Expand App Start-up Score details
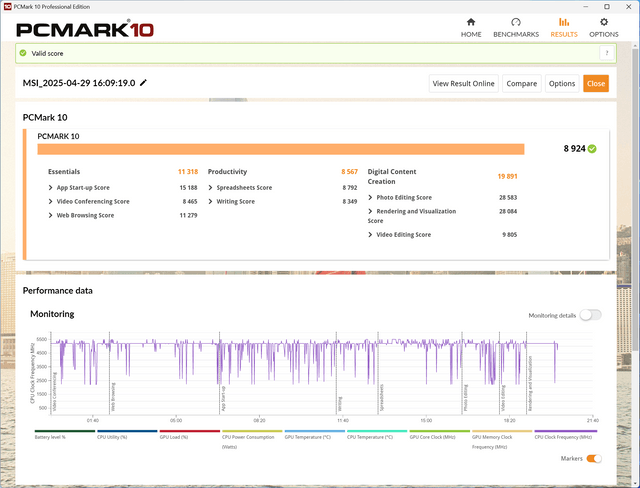The height and width of the screenshot is (488, 640). [x=50, y=188]
